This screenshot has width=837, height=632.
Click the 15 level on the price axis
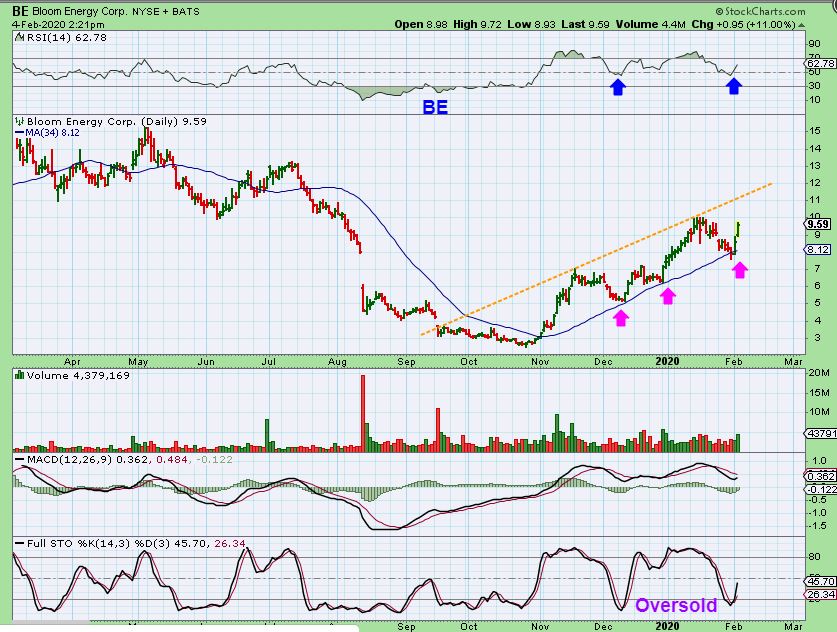point(815,131)
